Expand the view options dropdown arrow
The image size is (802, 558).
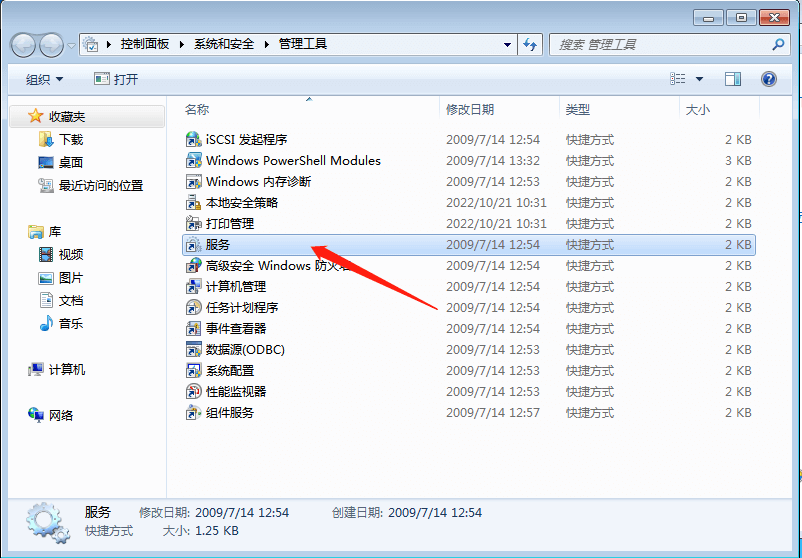[x=699, y=79]
